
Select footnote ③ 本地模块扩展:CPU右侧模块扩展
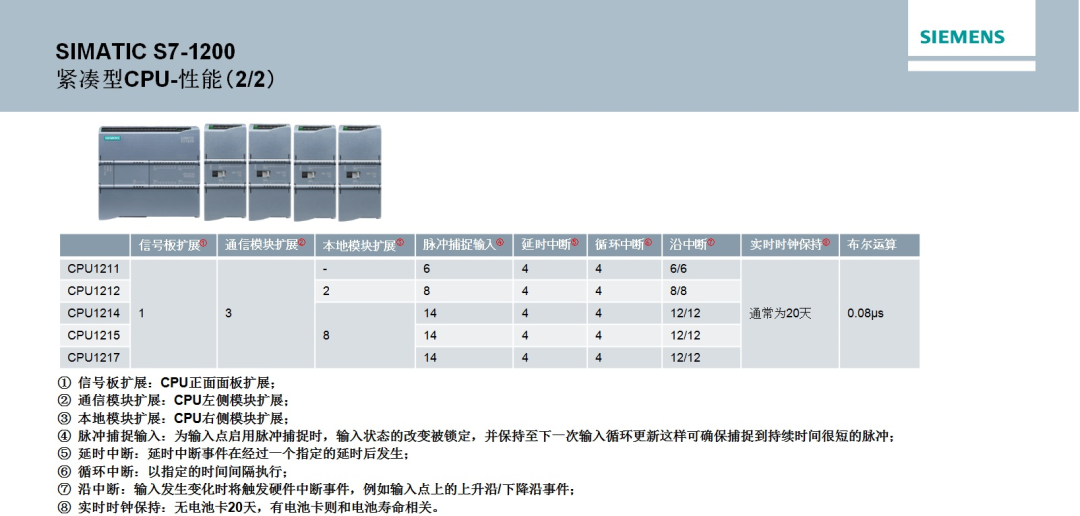tap(175, 418)
